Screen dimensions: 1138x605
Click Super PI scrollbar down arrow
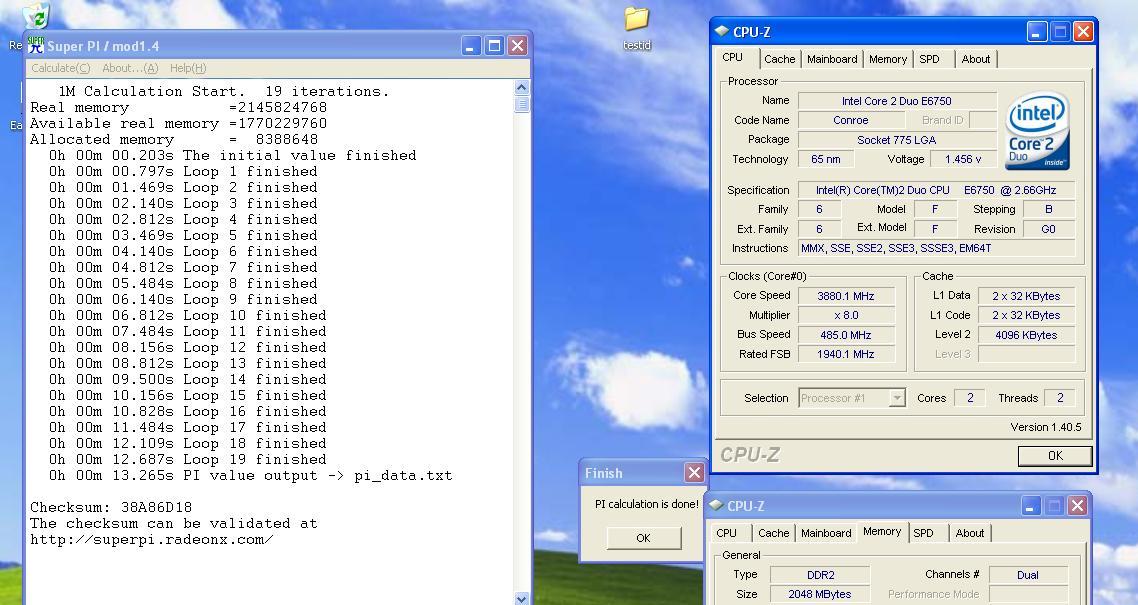521,598
